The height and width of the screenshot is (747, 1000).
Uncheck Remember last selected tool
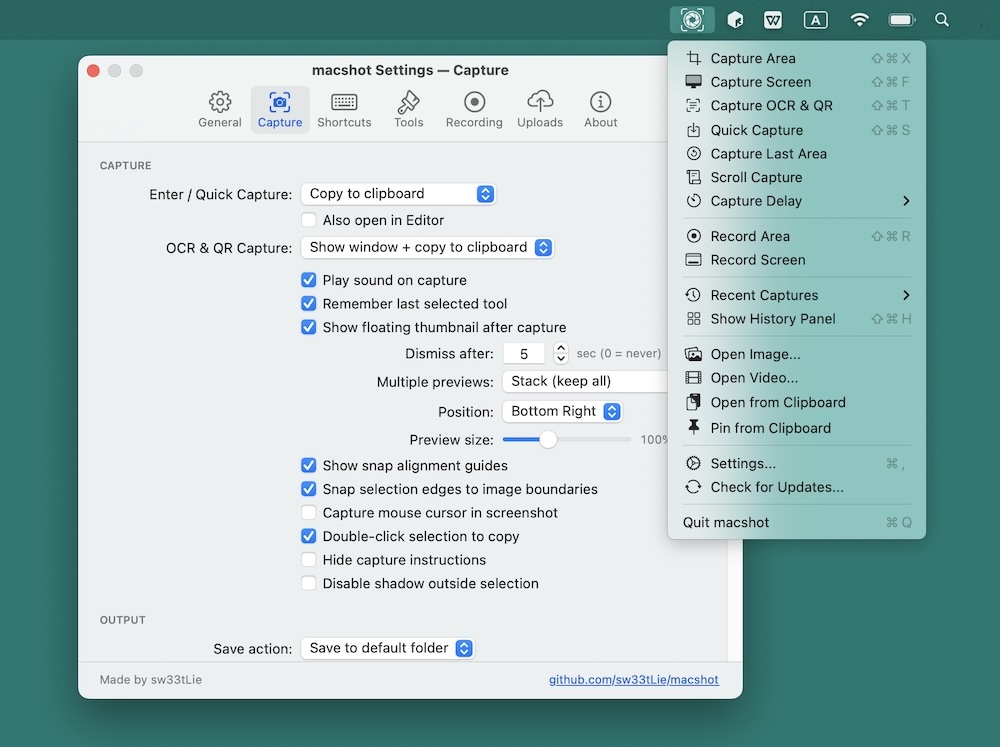(309, 304)
